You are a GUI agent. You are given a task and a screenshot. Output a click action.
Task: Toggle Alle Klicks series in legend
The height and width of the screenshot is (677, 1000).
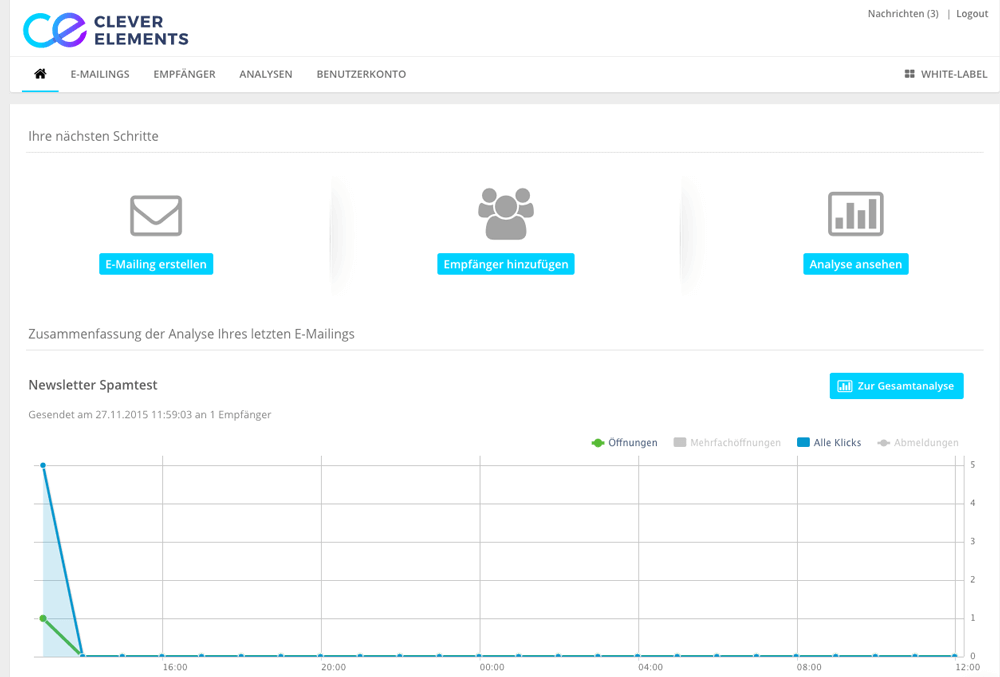(x=829, y=442)
